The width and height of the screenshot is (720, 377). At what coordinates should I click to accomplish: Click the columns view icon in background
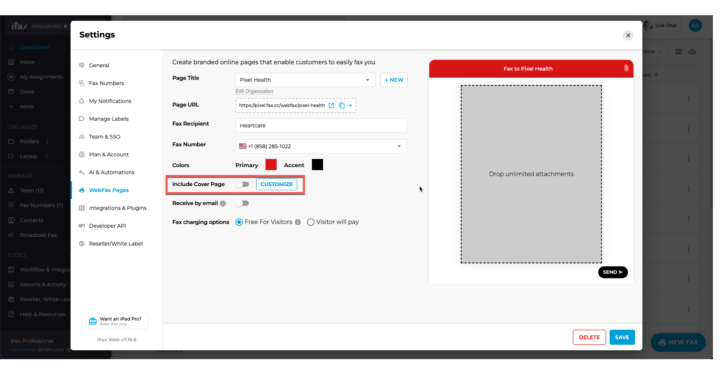pos(678,52)
